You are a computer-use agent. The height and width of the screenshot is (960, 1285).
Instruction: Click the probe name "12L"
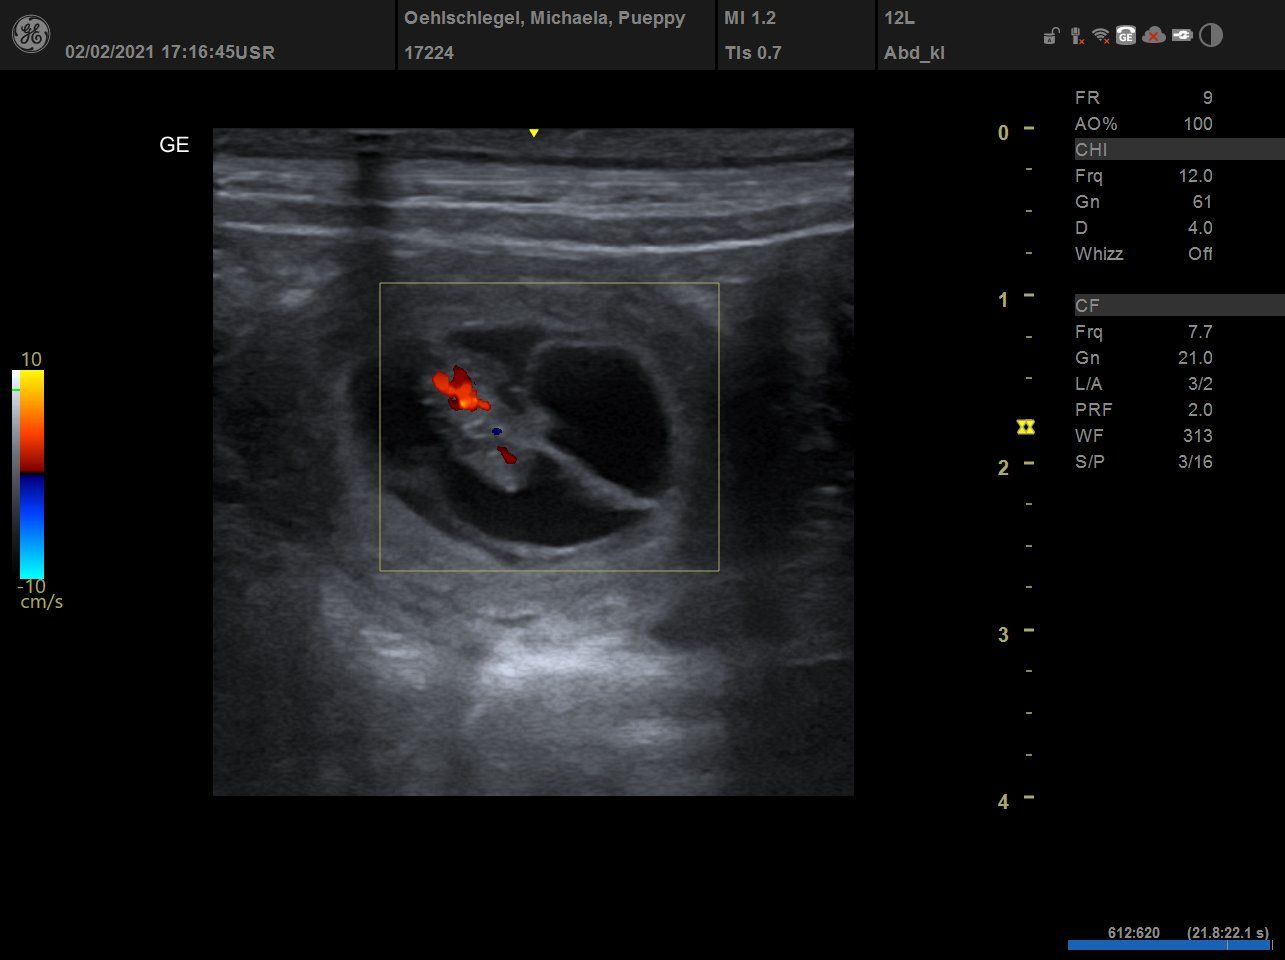click(x=899, y=18)
